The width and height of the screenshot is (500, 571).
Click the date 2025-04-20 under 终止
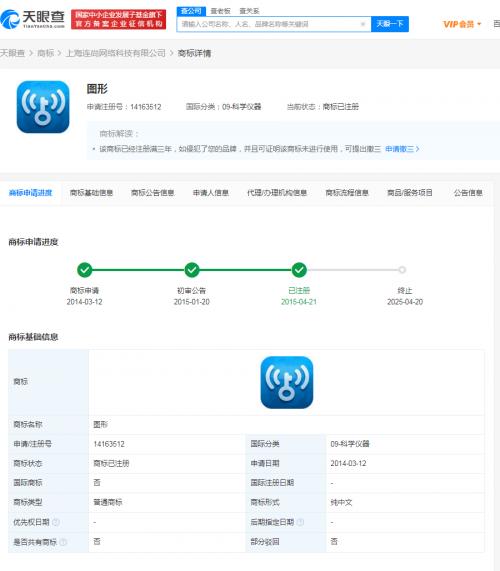click(405, 302)
